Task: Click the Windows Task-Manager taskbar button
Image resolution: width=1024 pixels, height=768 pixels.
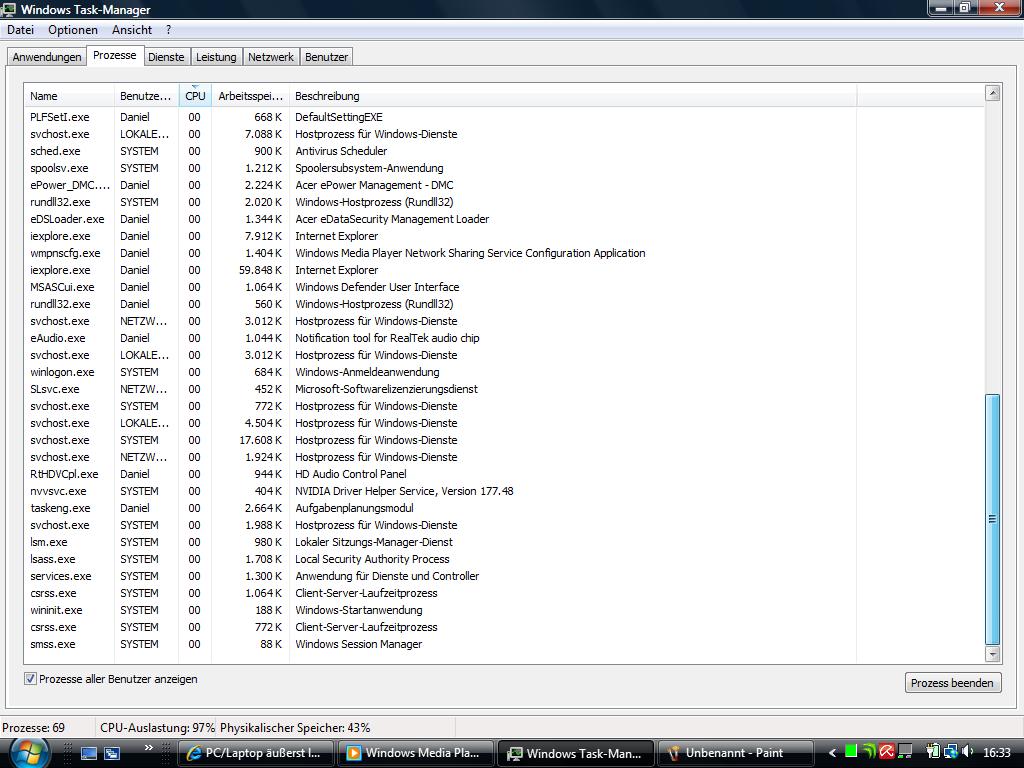Action: tap(576, 753)
